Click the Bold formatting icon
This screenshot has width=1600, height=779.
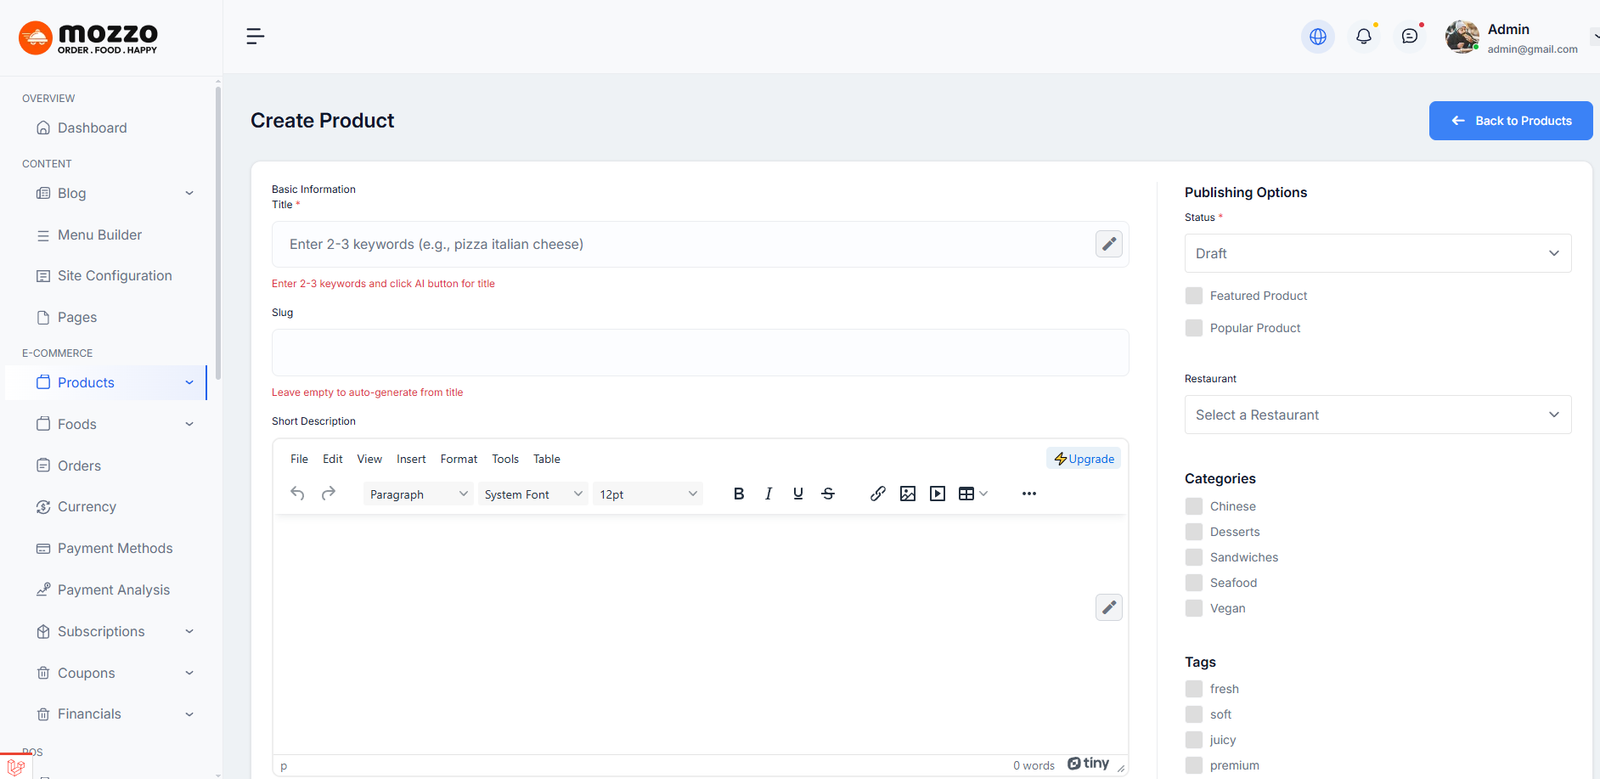pyautogui.click(x=739, y=494)
